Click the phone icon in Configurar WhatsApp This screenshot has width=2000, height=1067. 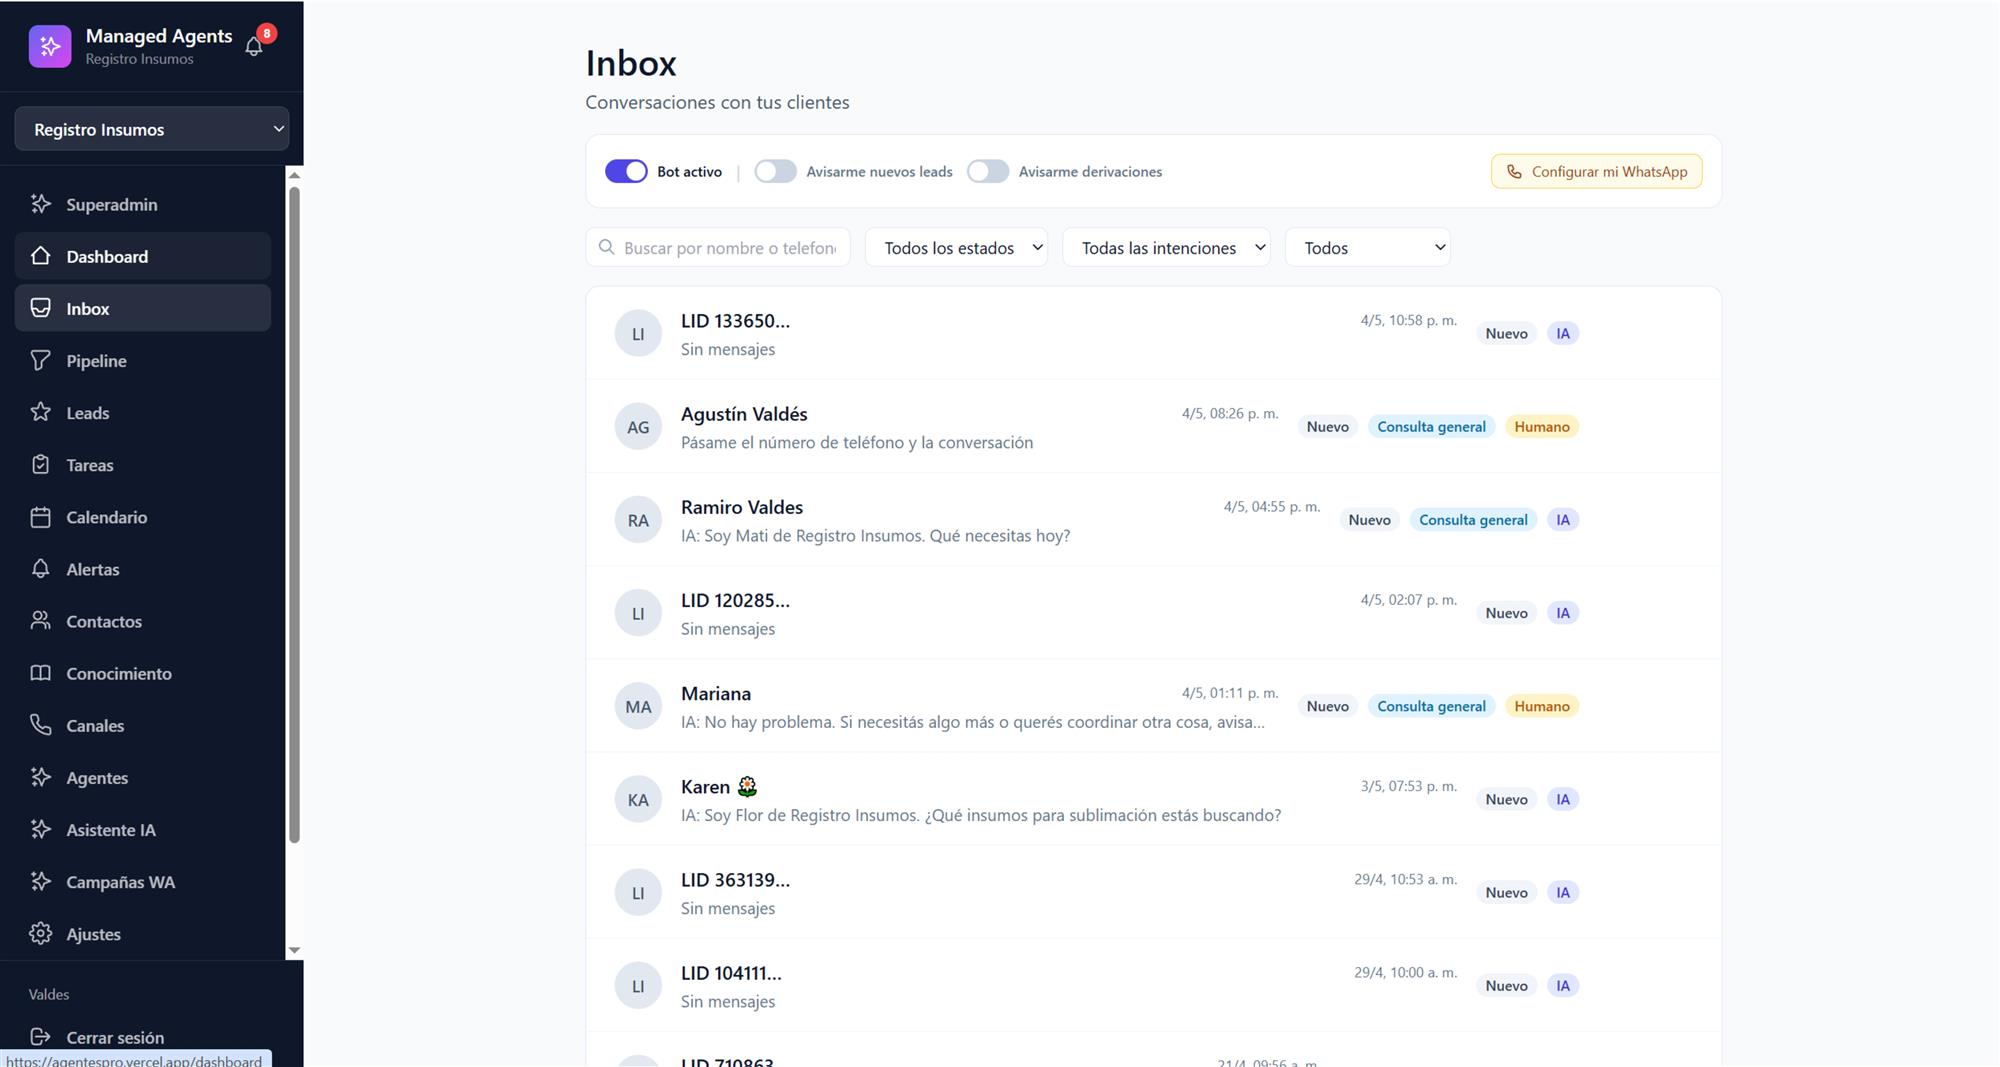(x=1514, y=172)
